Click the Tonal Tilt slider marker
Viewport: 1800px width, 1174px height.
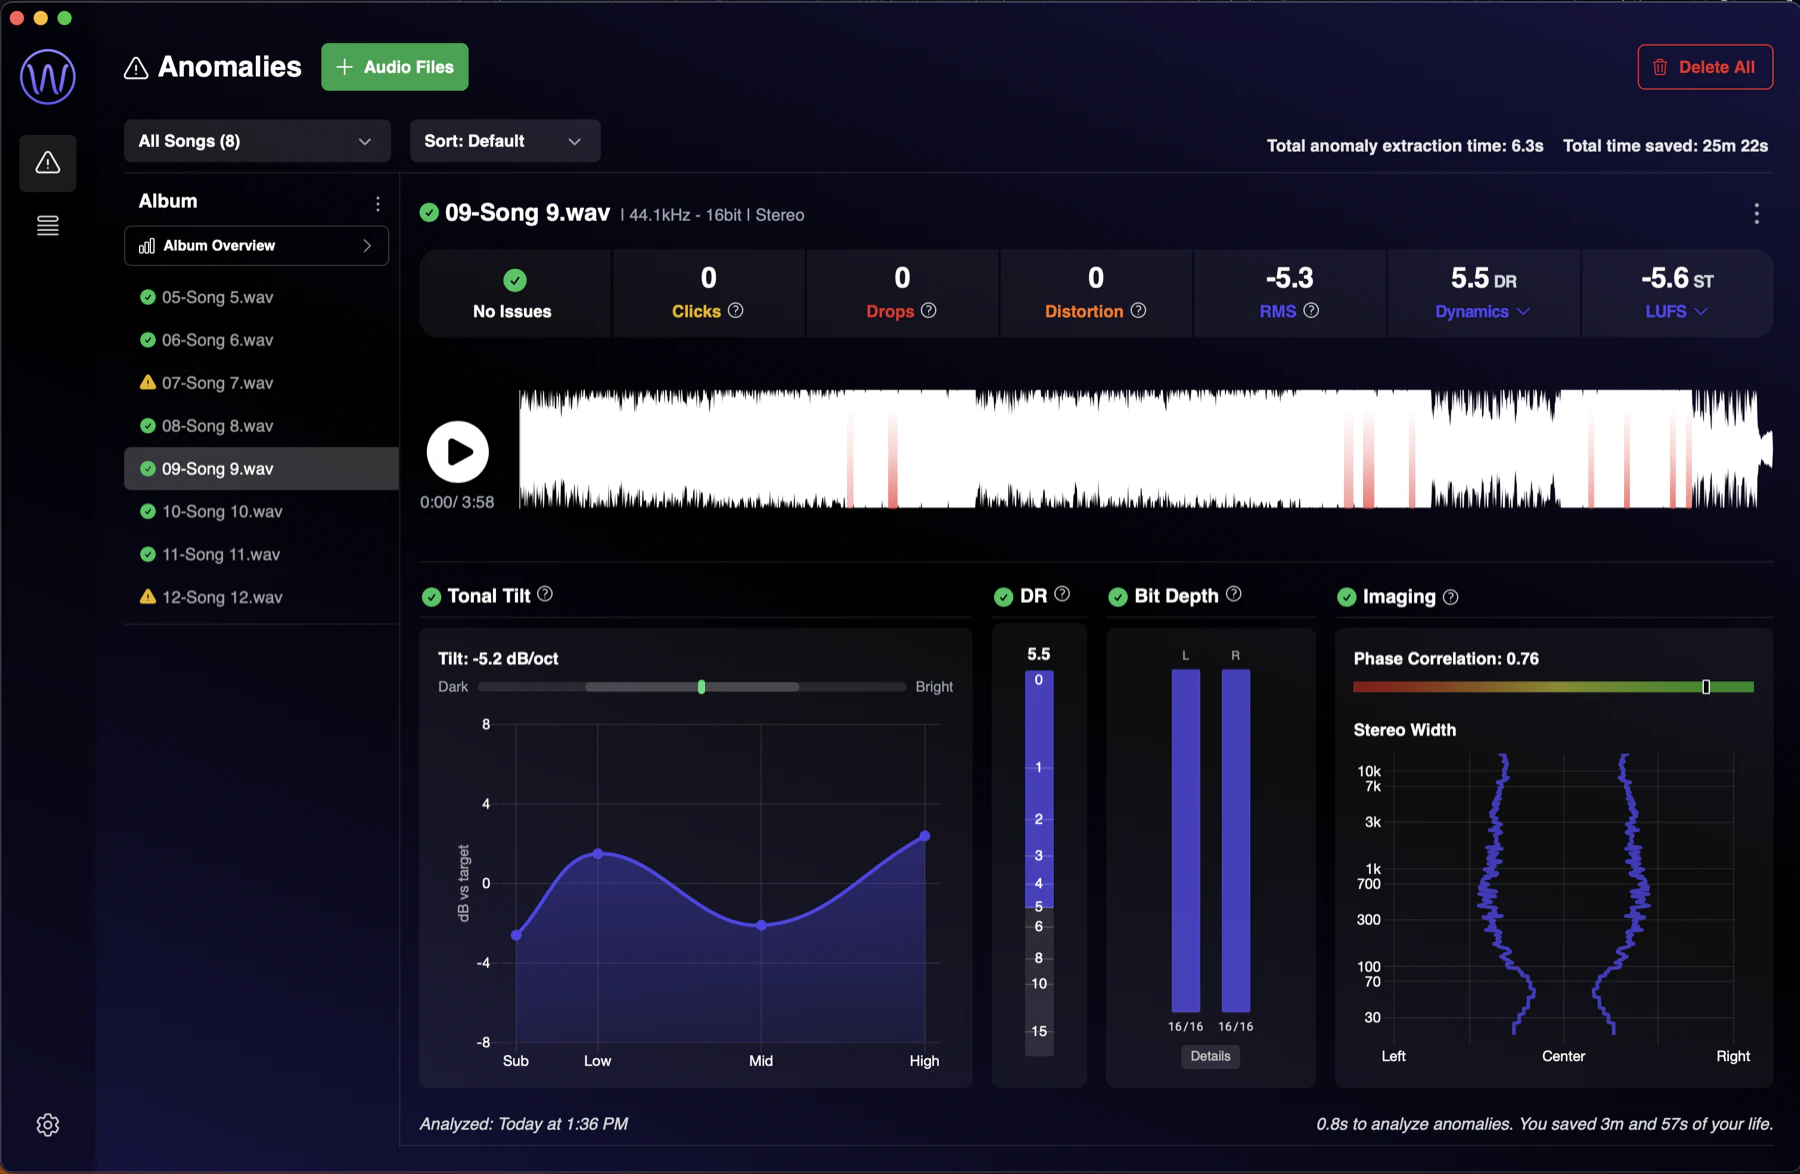click(x=701, y=687)
